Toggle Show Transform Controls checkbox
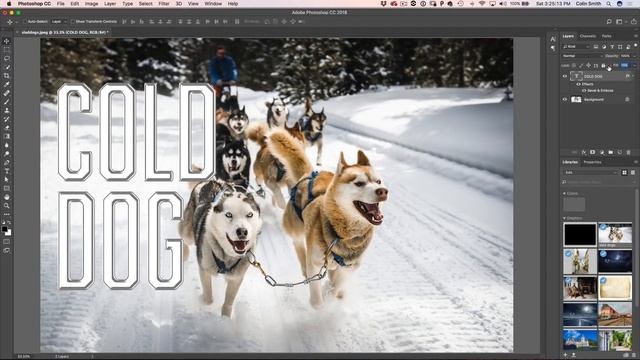The height and width of the screenshot is (360, 640). point(72,21)
